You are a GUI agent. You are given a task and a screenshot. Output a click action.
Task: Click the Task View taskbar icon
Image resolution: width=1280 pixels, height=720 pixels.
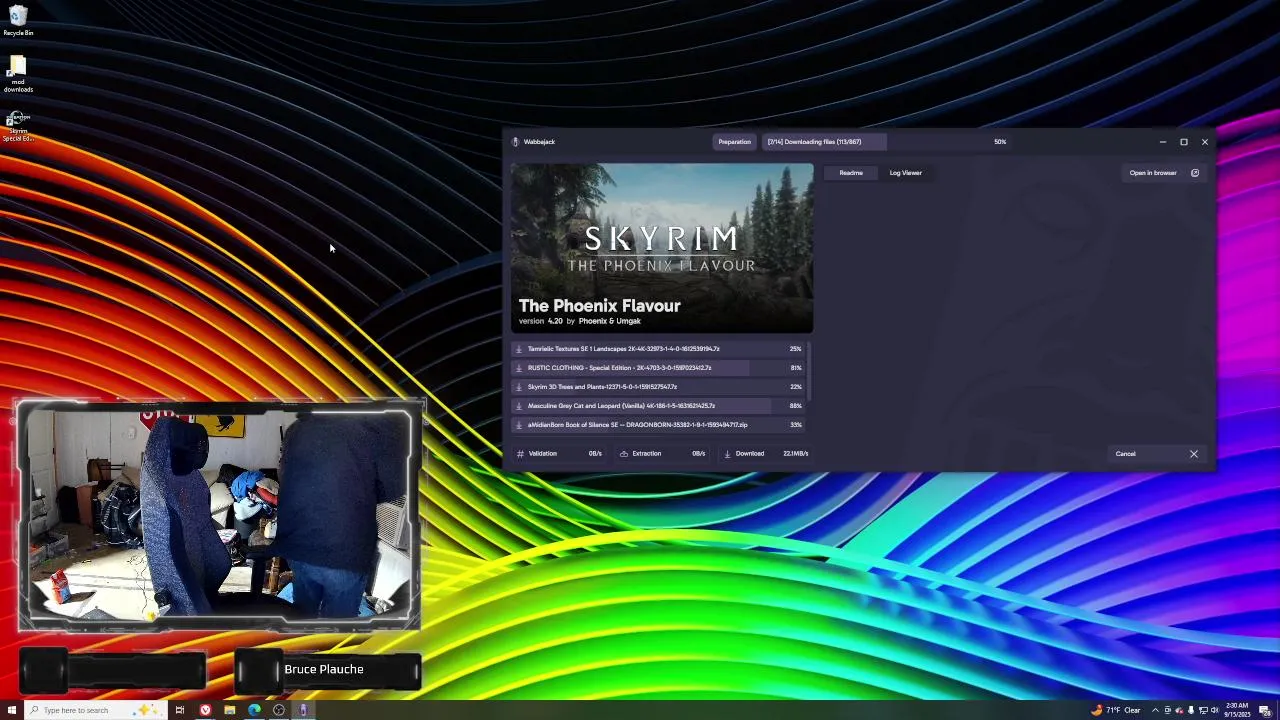coord(180,710)
